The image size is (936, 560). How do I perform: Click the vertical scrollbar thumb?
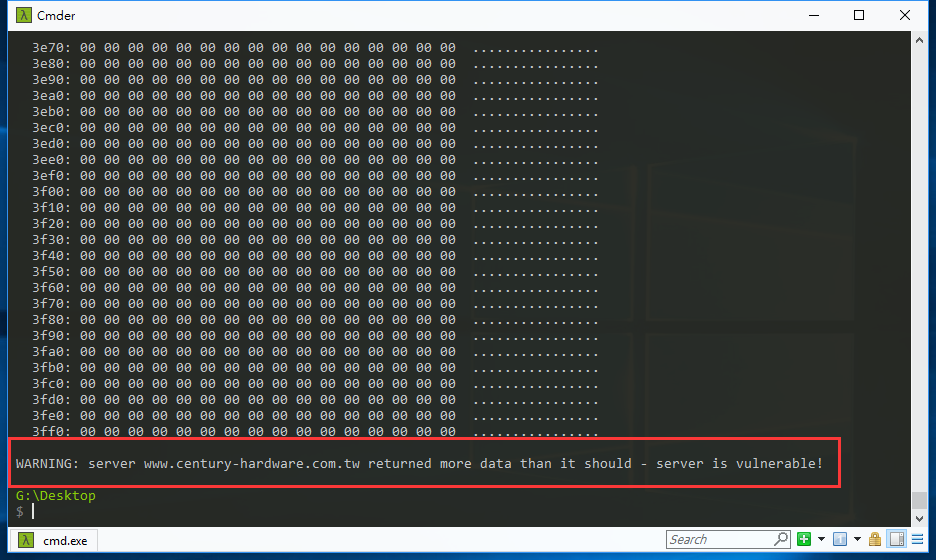919,499
